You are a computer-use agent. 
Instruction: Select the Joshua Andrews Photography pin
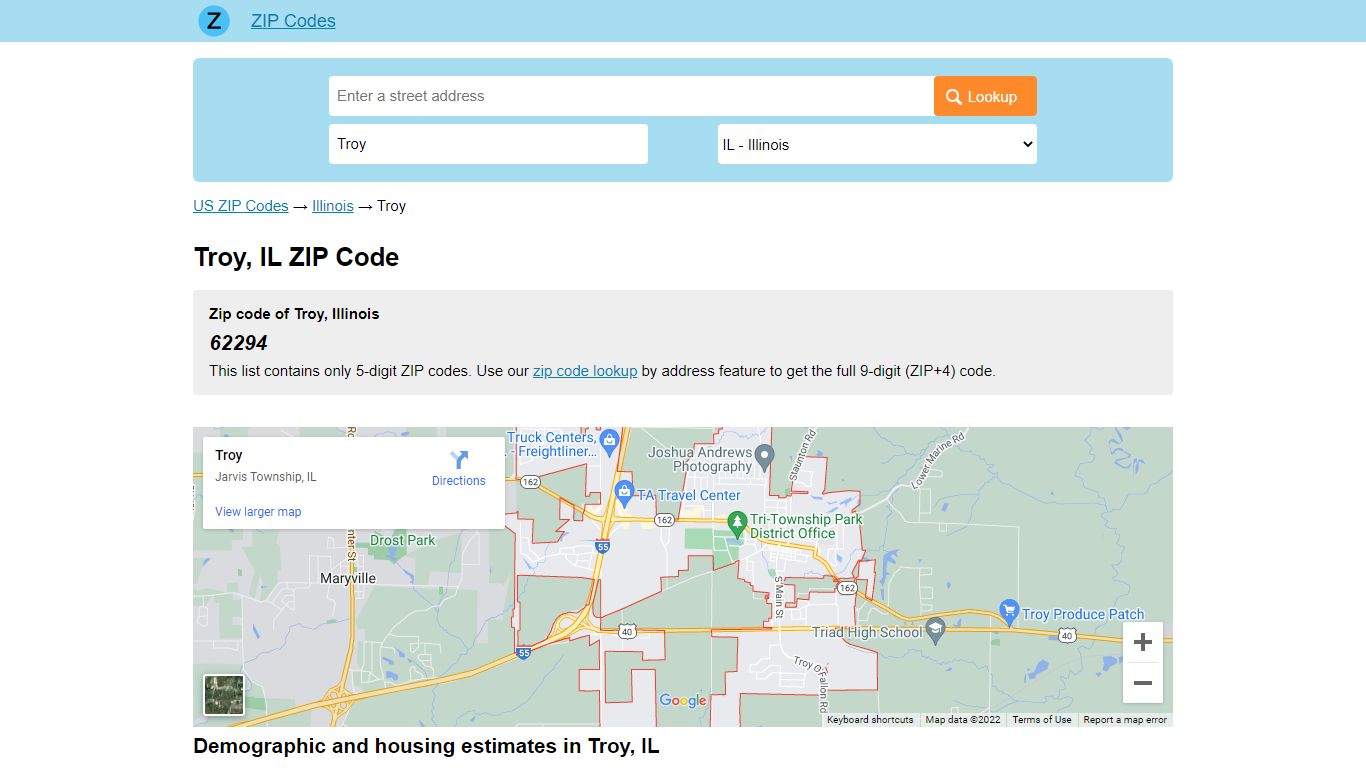click(764, 457)
